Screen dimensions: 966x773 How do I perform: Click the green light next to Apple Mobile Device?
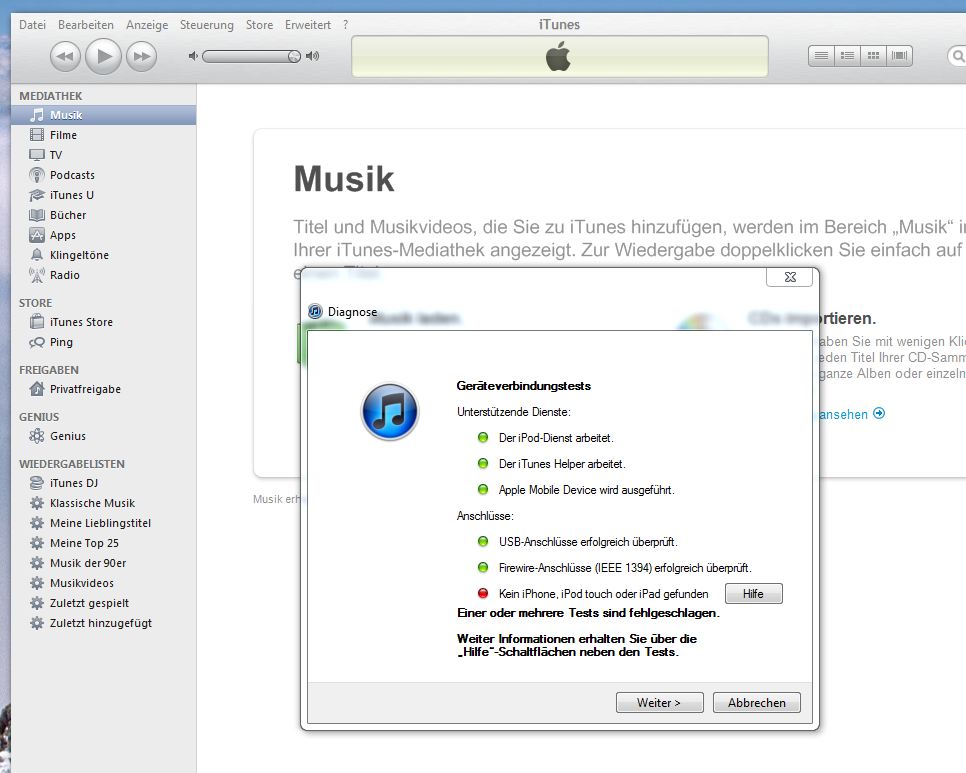(x=483, y=490)
